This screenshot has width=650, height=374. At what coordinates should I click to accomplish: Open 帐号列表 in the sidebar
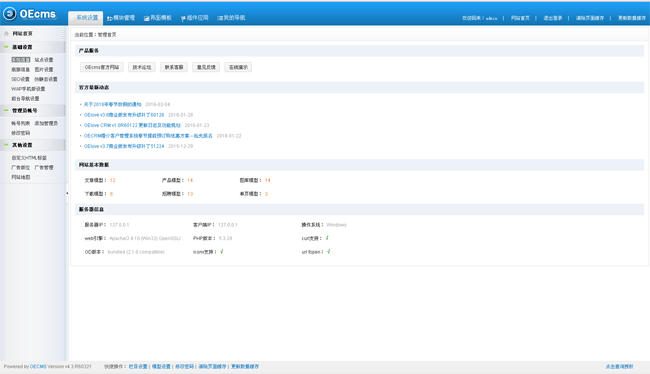click(x=20, y=124)
